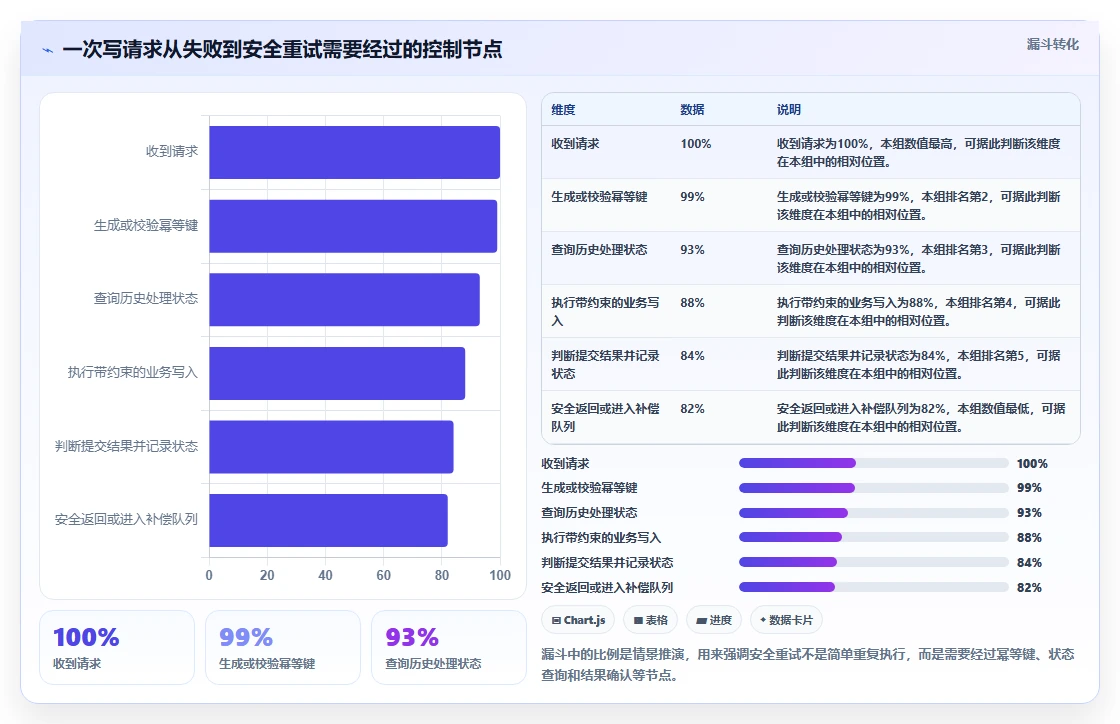Click table cell 执行带约束的业务写入
The height and width of the screenshot is (724, 1120).
pos(605,311)
